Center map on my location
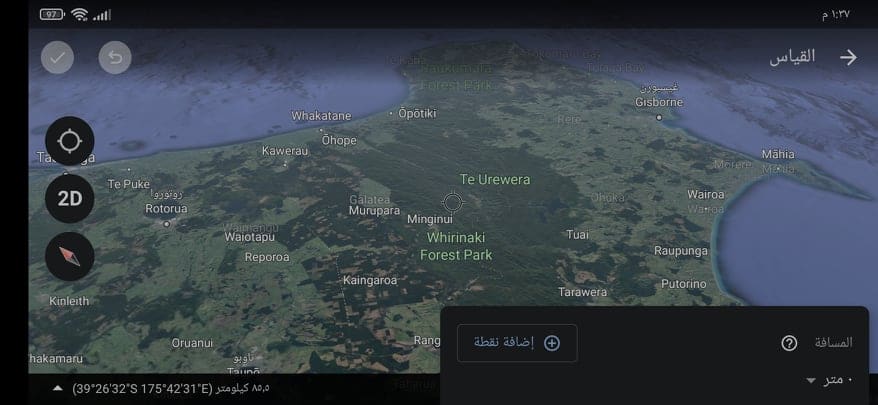Viewport: 878px width, 405px height. tap(69, 141)
